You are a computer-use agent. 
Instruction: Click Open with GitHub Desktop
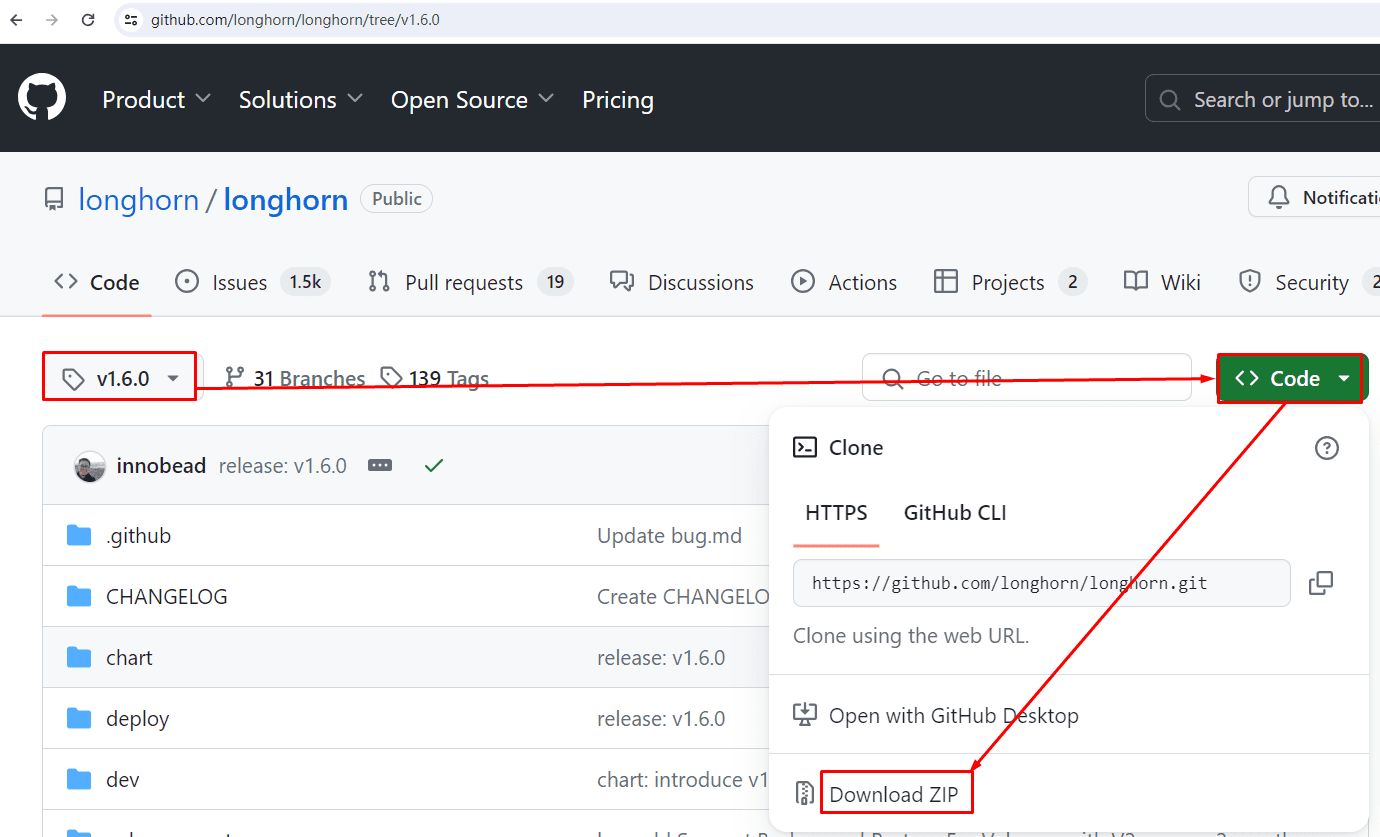[x=953, y=716]
